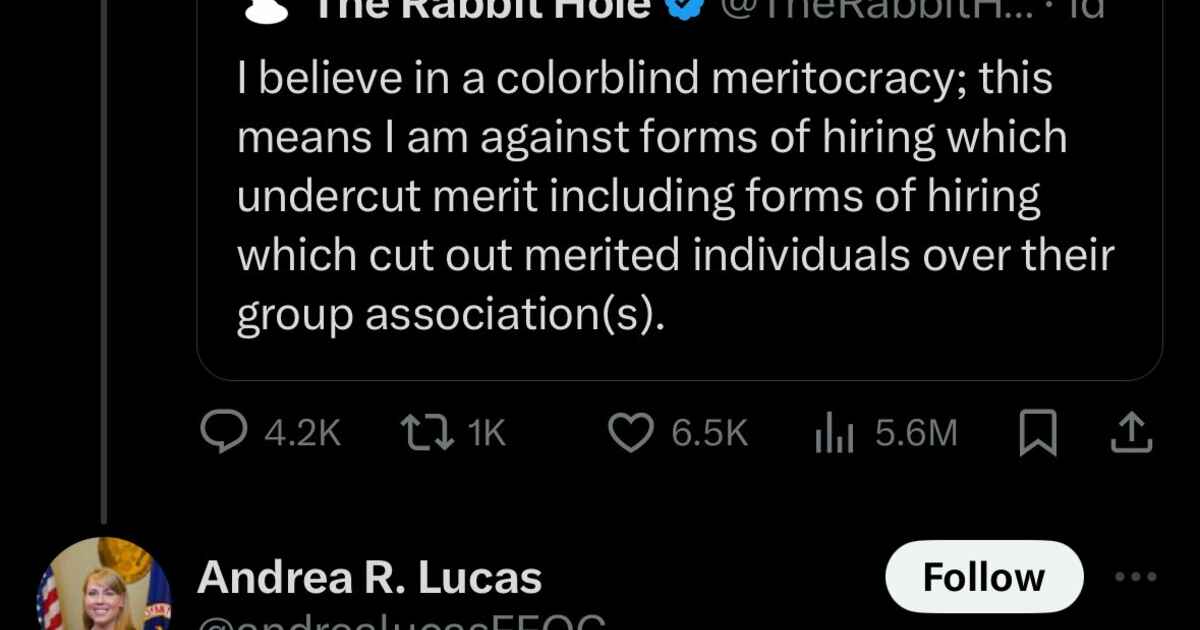The height and width of the screenshot is (630, 1200).
Task: Open the view analytics bar chart icon
Action: pos(833,433)
